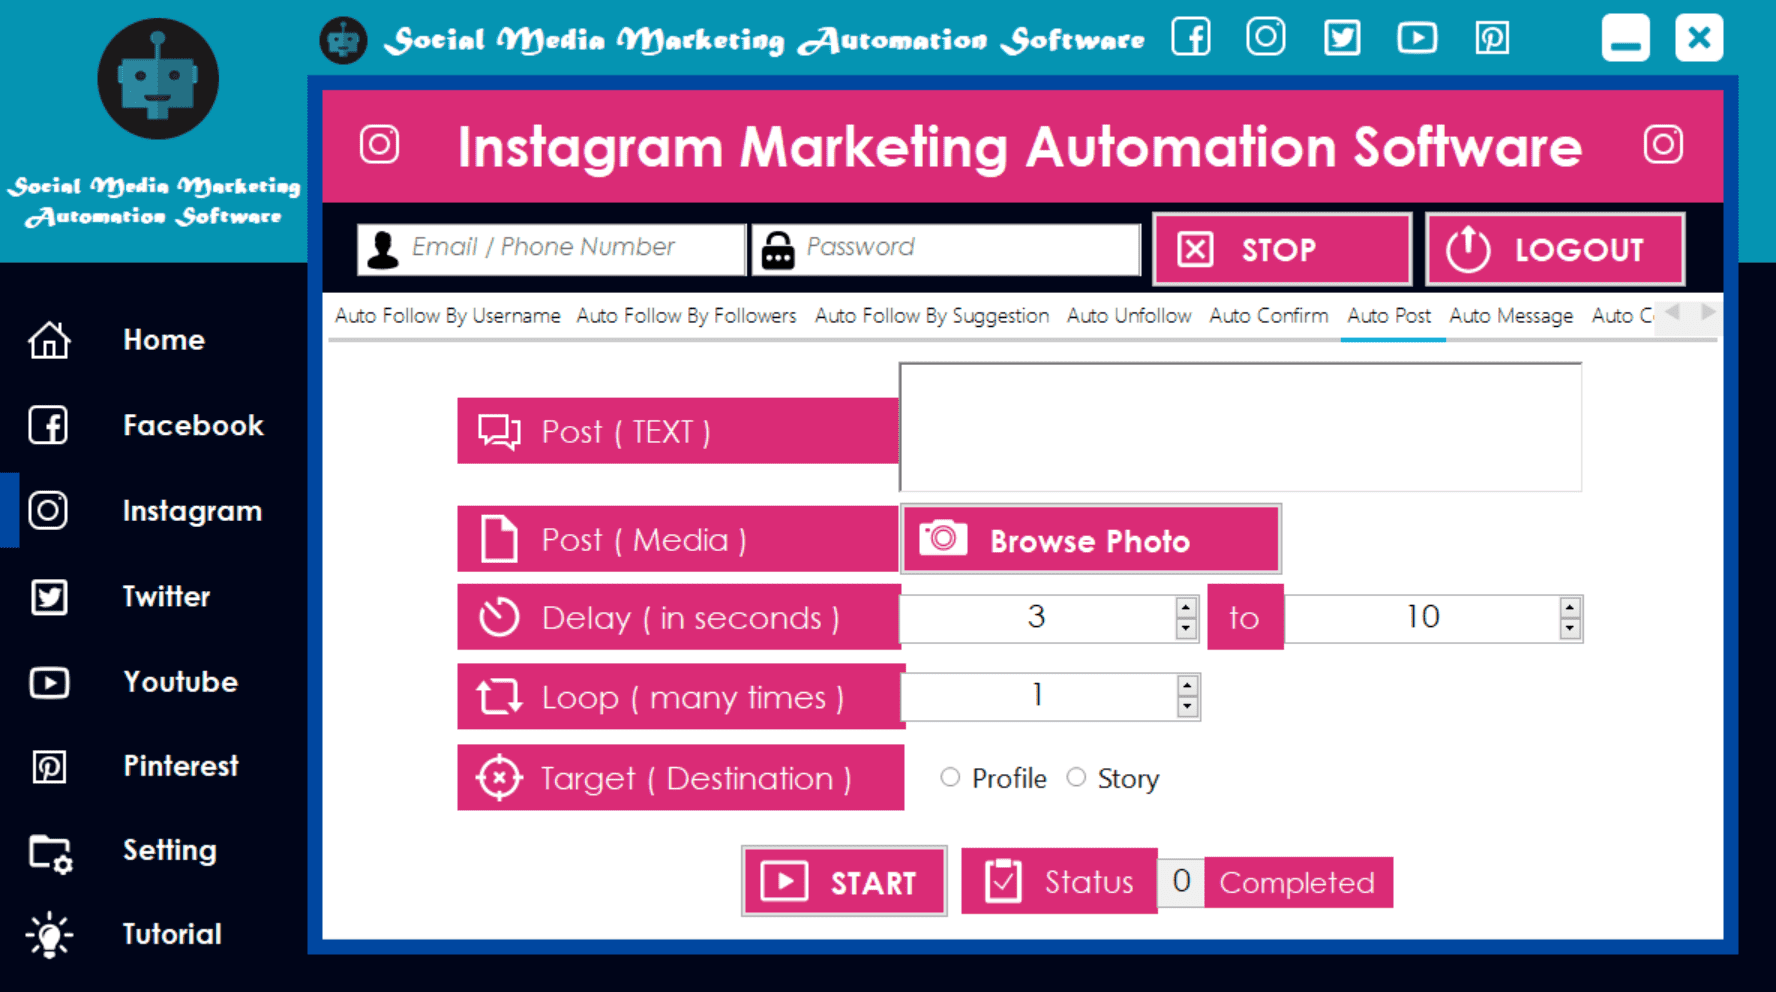1776x992 pixels.
Task: Select the Story radio button
Action: pos(1076,777)
